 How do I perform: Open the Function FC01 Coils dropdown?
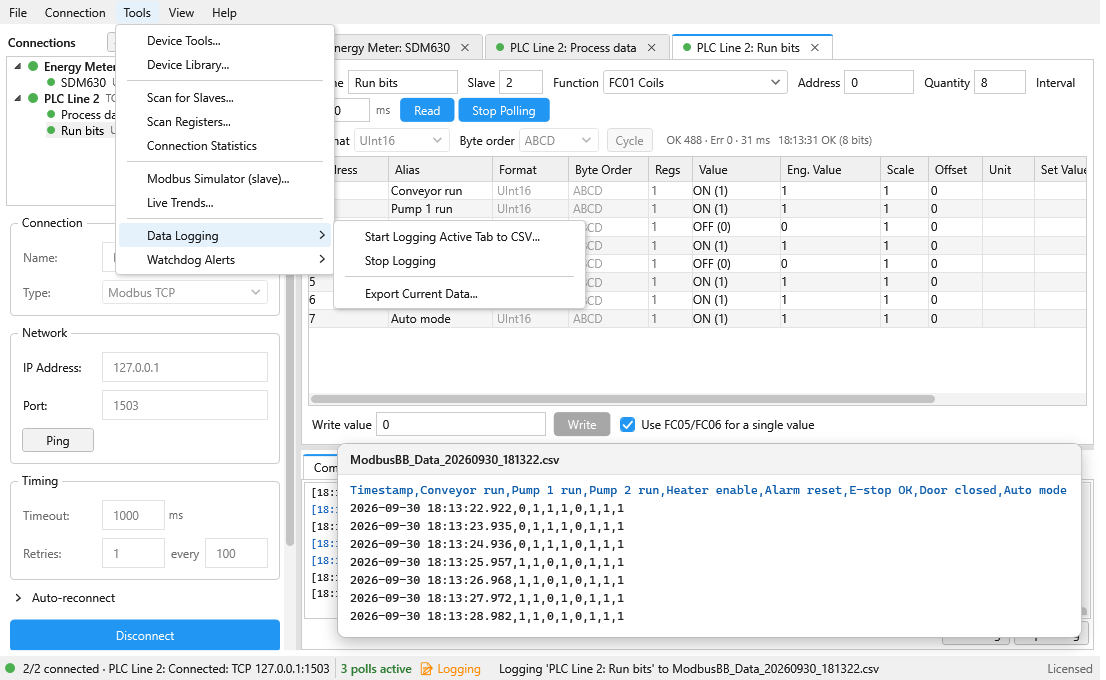point(695,83)
